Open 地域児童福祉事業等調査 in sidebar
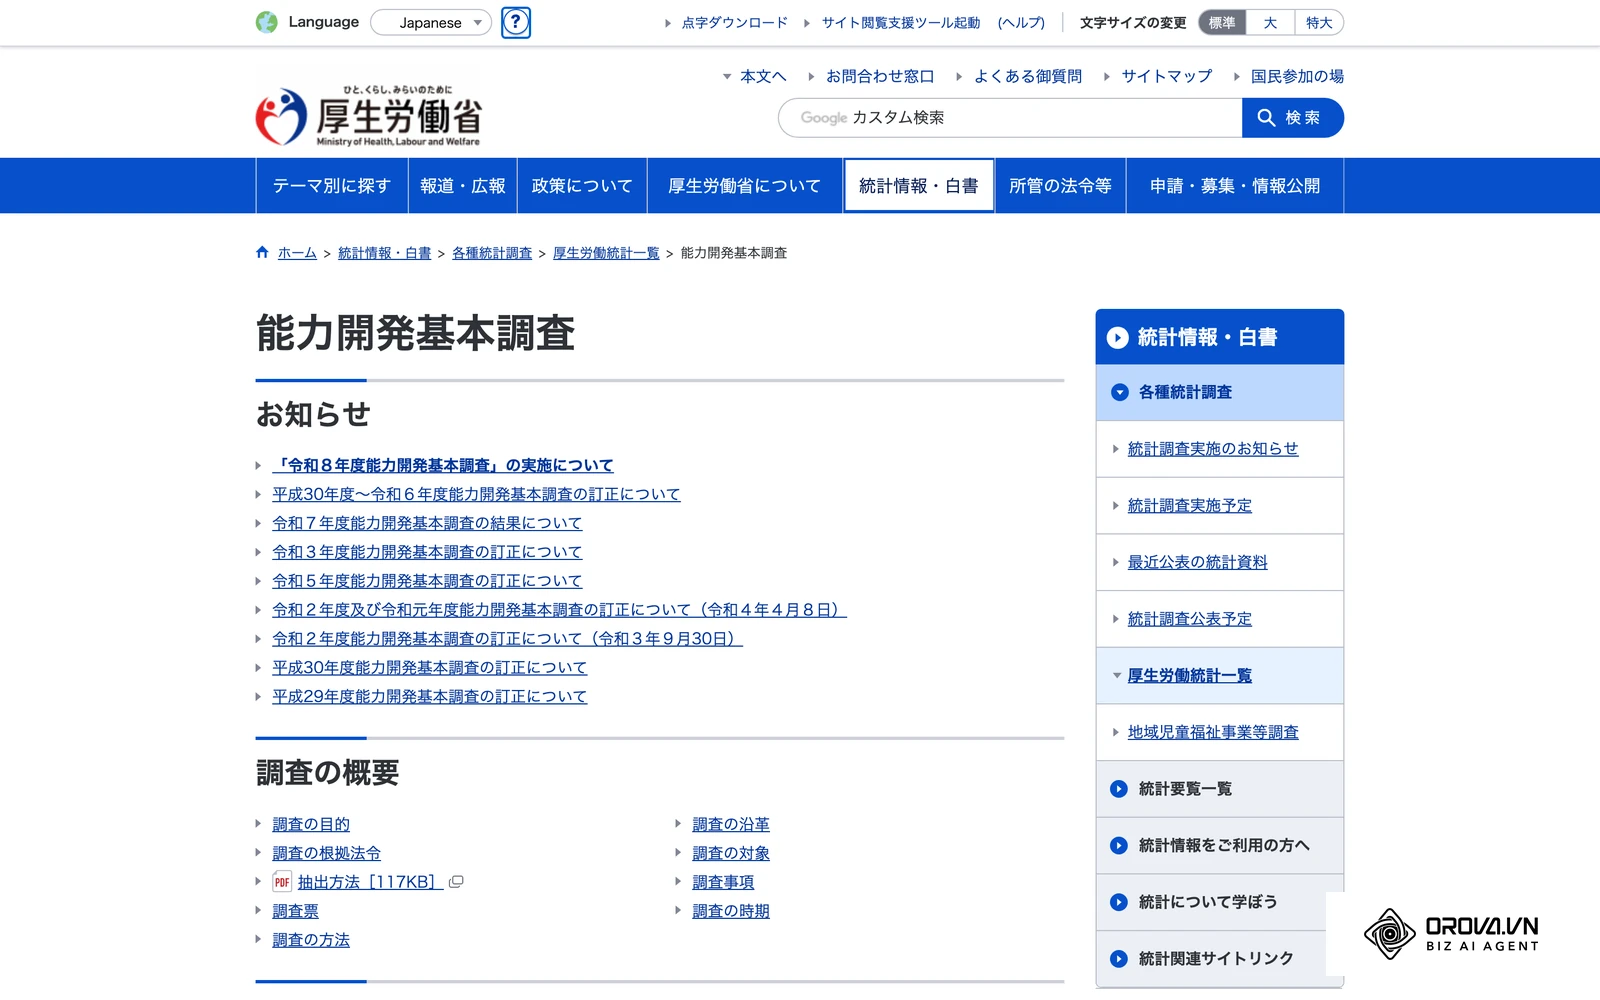 tap(1213, 733)
